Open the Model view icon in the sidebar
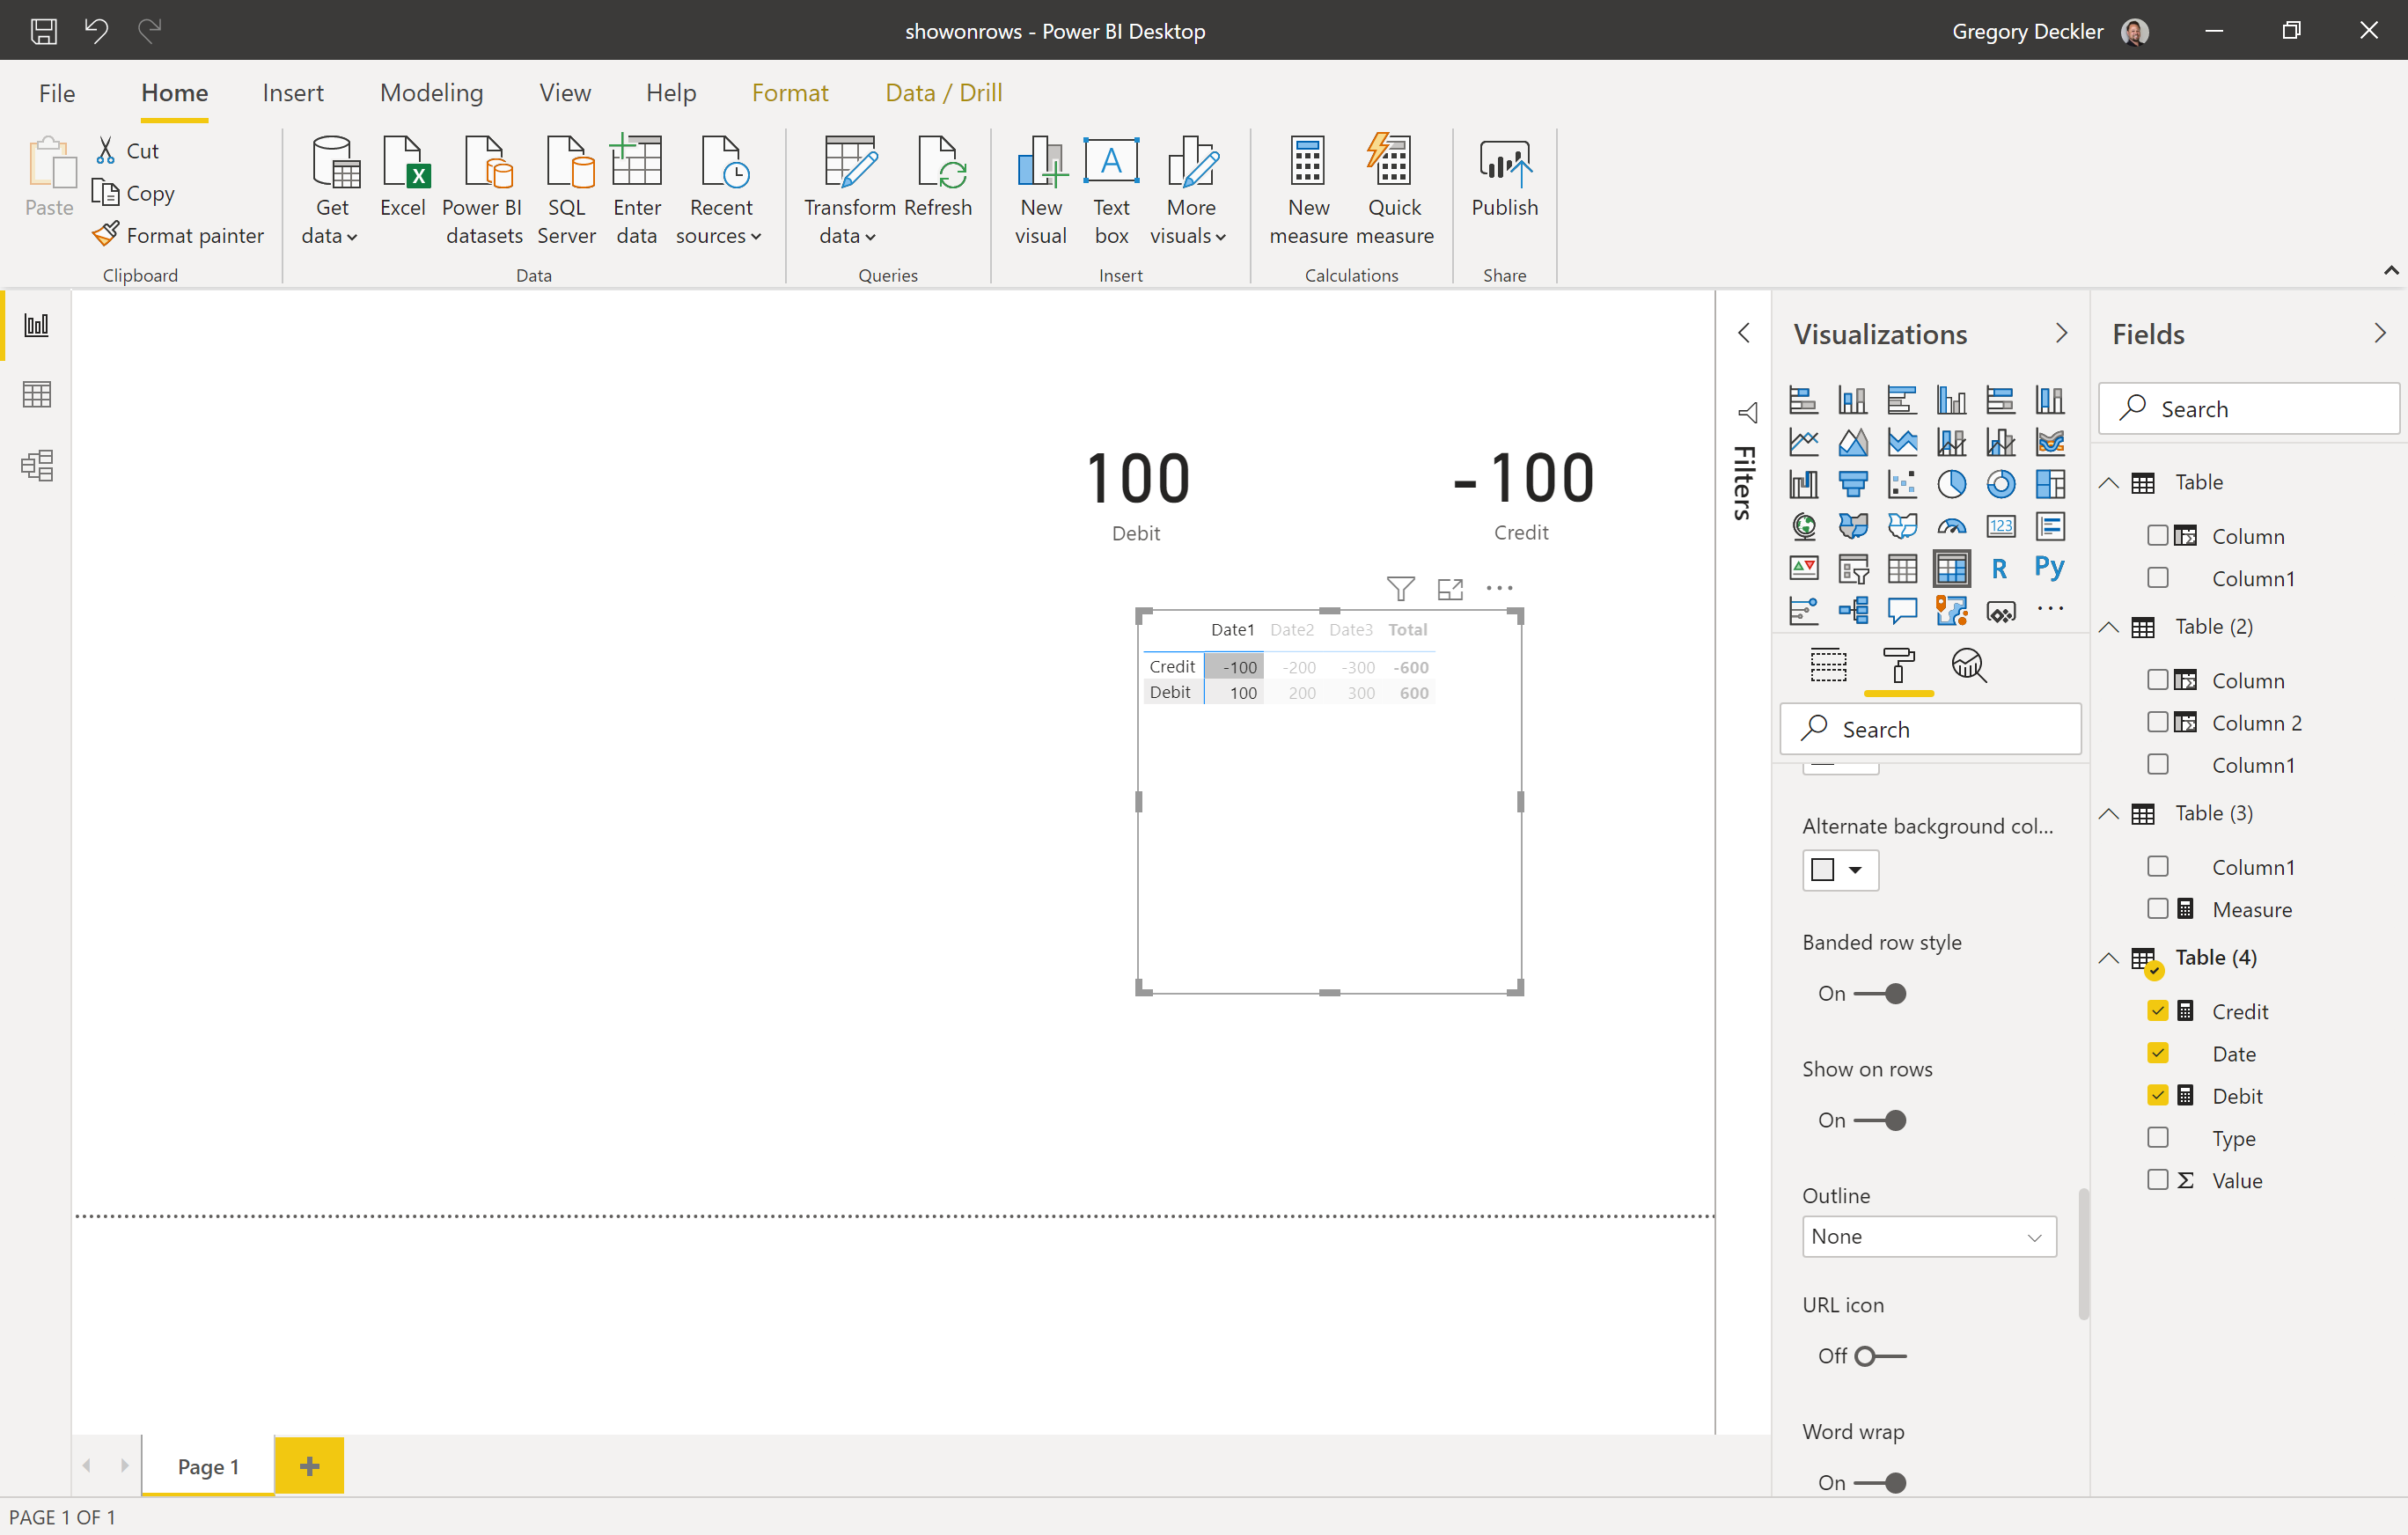This screenshot has height=1535, width=2408. pos(37,465)
